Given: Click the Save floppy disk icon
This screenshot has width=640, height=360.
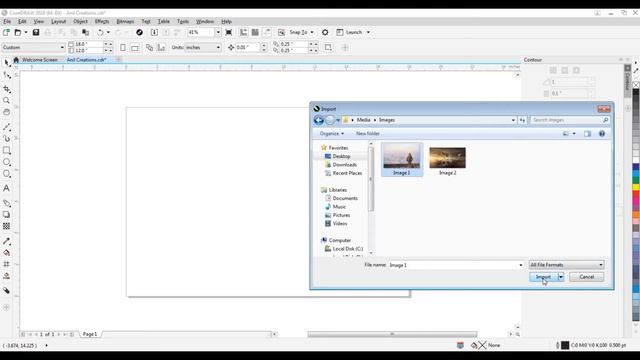Looking at the screenshot, I should (36, 32).
